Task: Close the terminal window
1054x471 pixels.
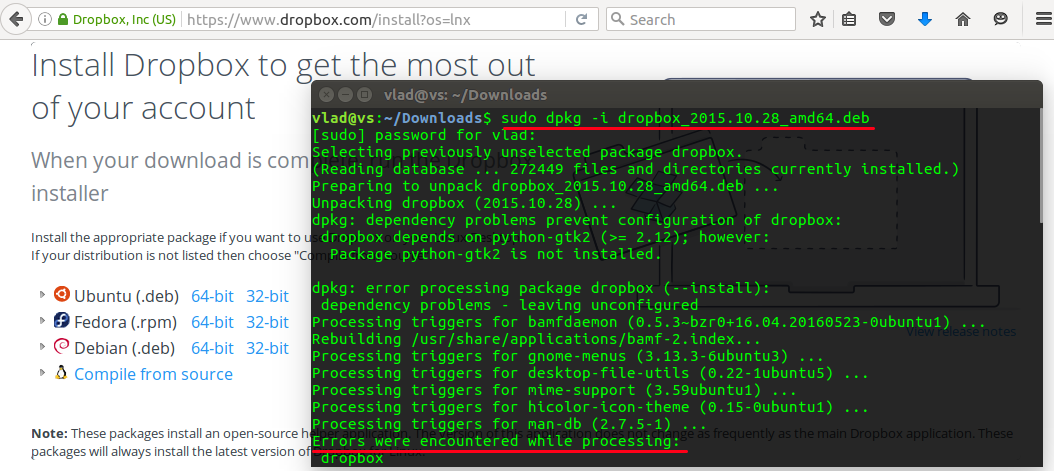Action: 326,95
